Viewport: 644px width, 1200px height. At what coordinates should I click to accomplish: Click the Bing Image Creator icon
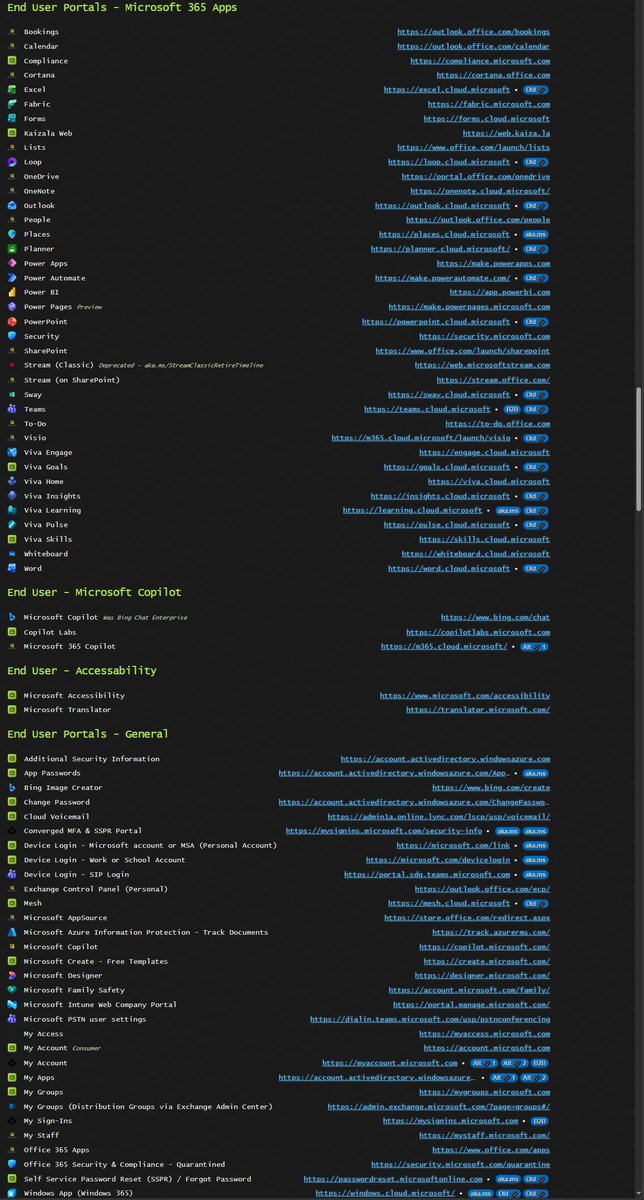pyautogui.click(x=12, y=788)
